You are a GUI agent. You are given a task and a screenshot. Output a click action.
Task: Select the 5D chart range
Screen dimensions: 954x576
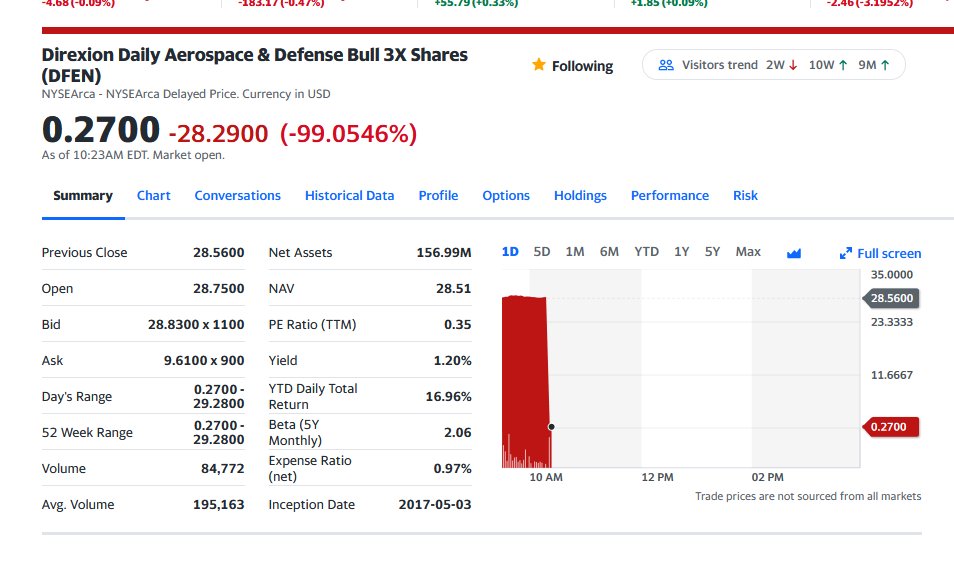[541, 252]
